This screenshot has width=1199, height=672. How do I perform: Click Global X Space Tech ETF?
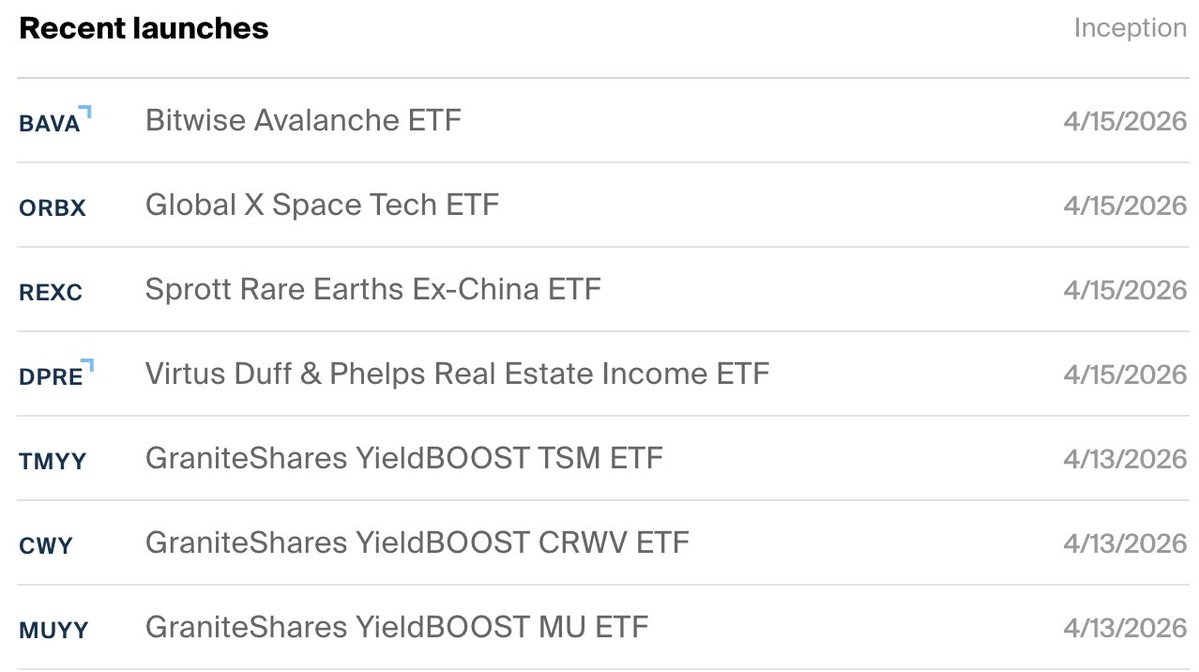(322, 205)
